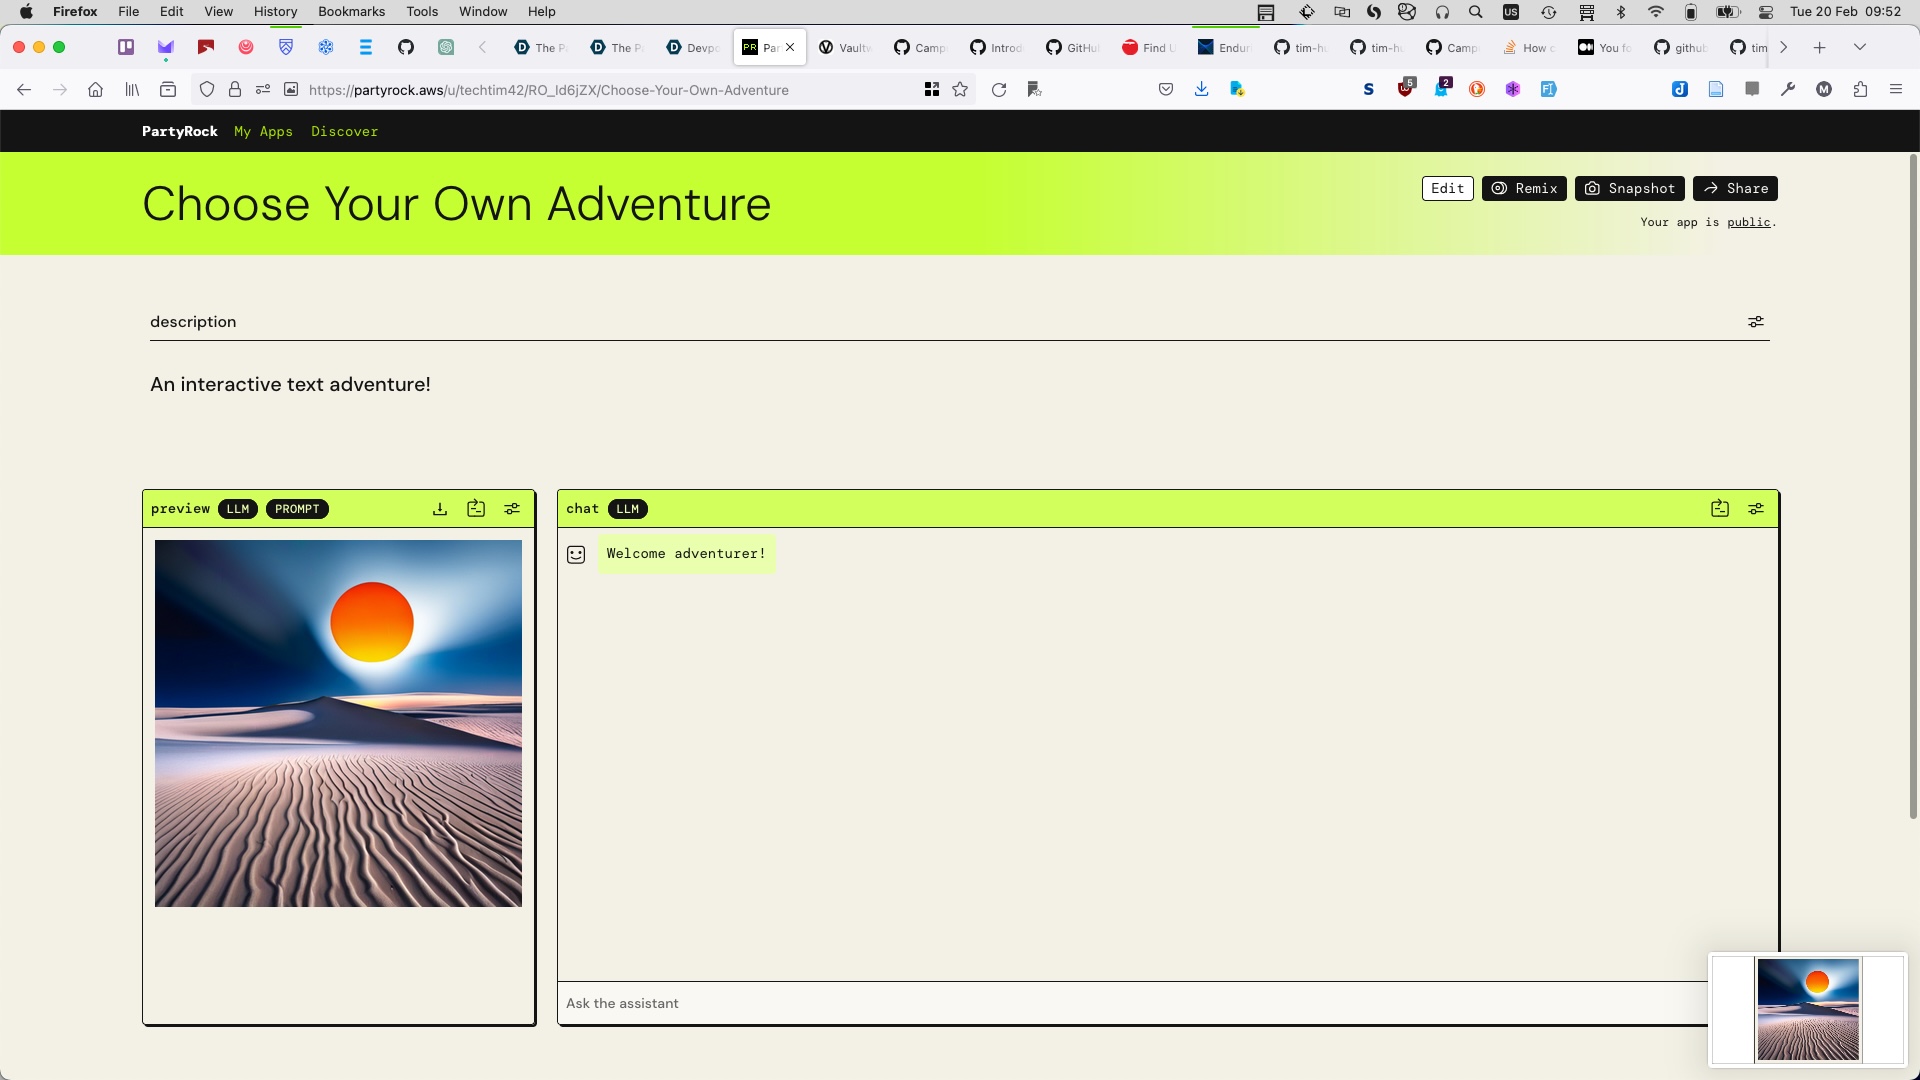Bookmark this page with star icon
Image resolution: width=1920 pixels, height=1080 pixels.
tap(960, 90)
